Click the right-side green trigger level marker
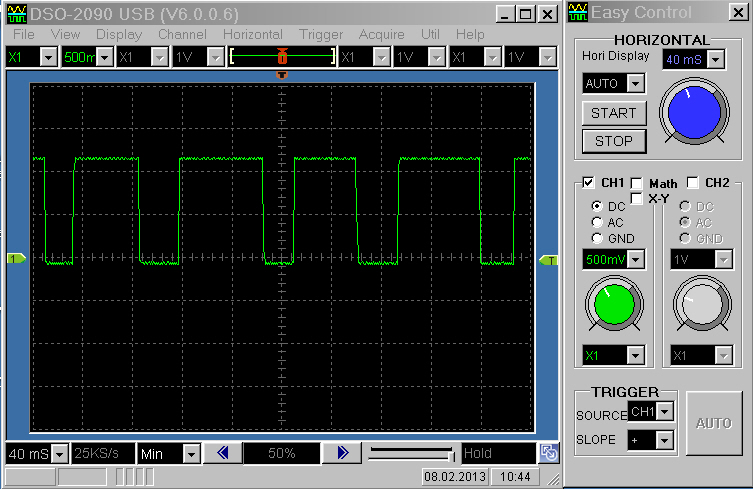The height and width of the screenshot is (489, 753). click(549, 260)
